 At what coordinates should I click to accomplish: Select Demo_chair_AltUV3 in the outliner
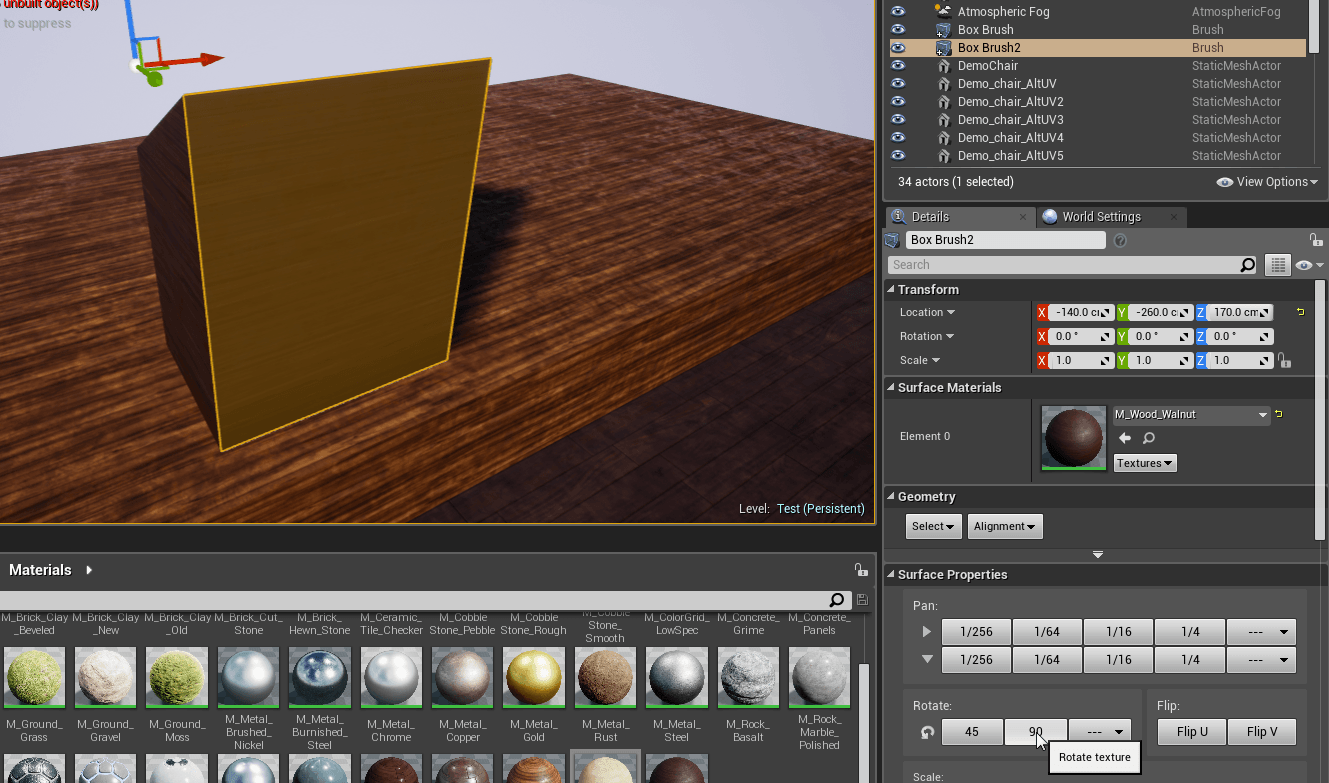pos(1010,120)
